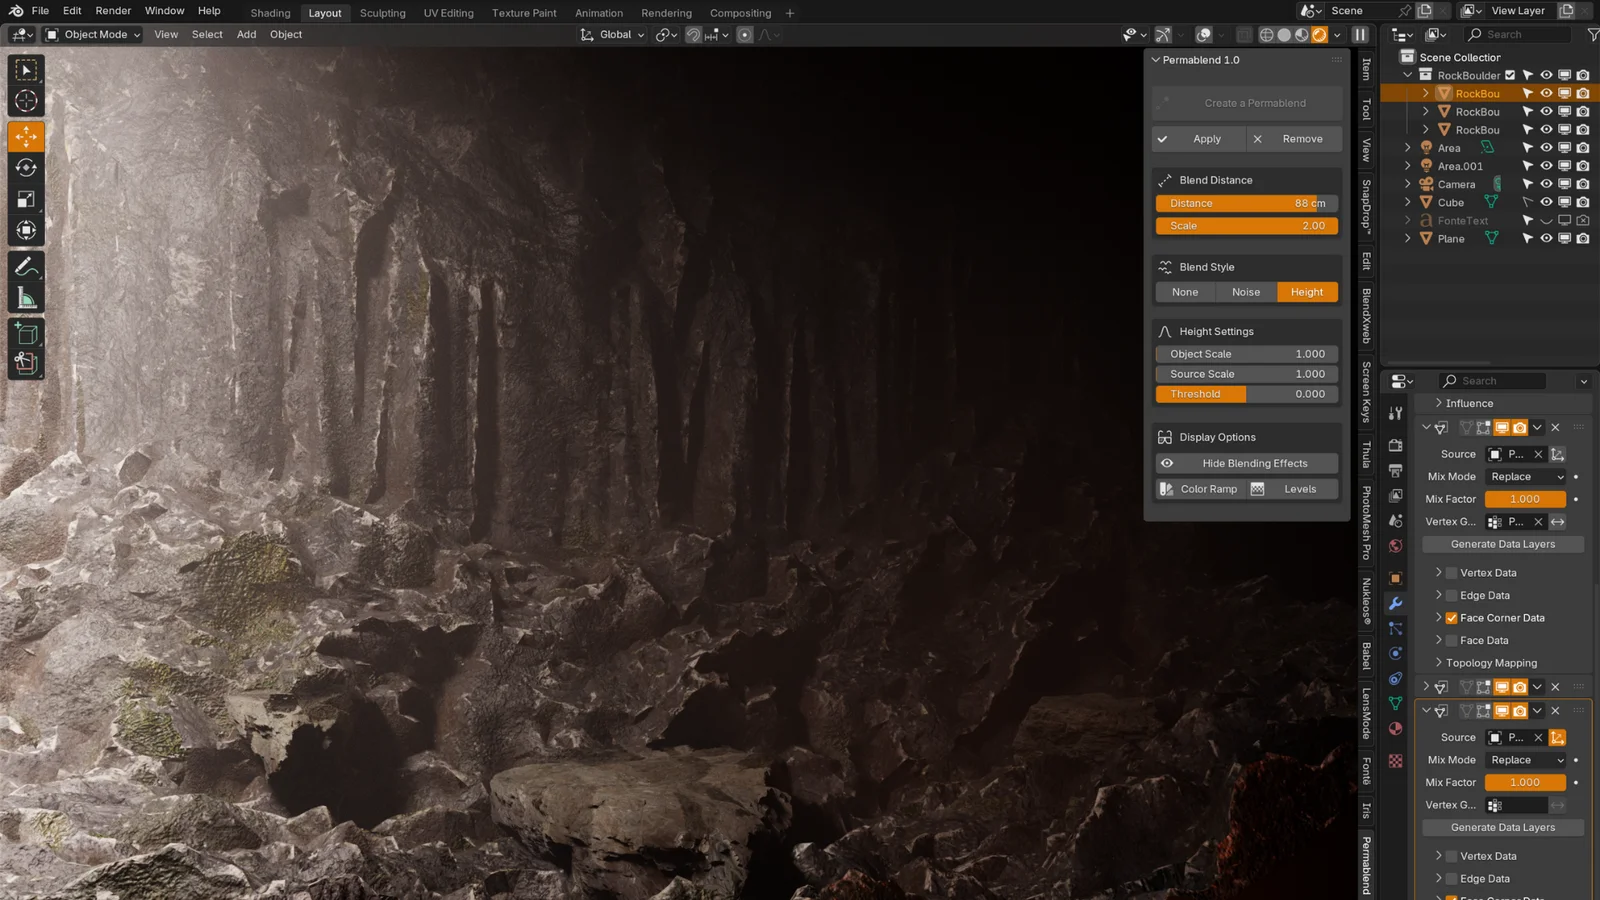The height and width of the screenshot is (900, 1600).
Task: Open the Render menu
Action: tap(112, 11)
